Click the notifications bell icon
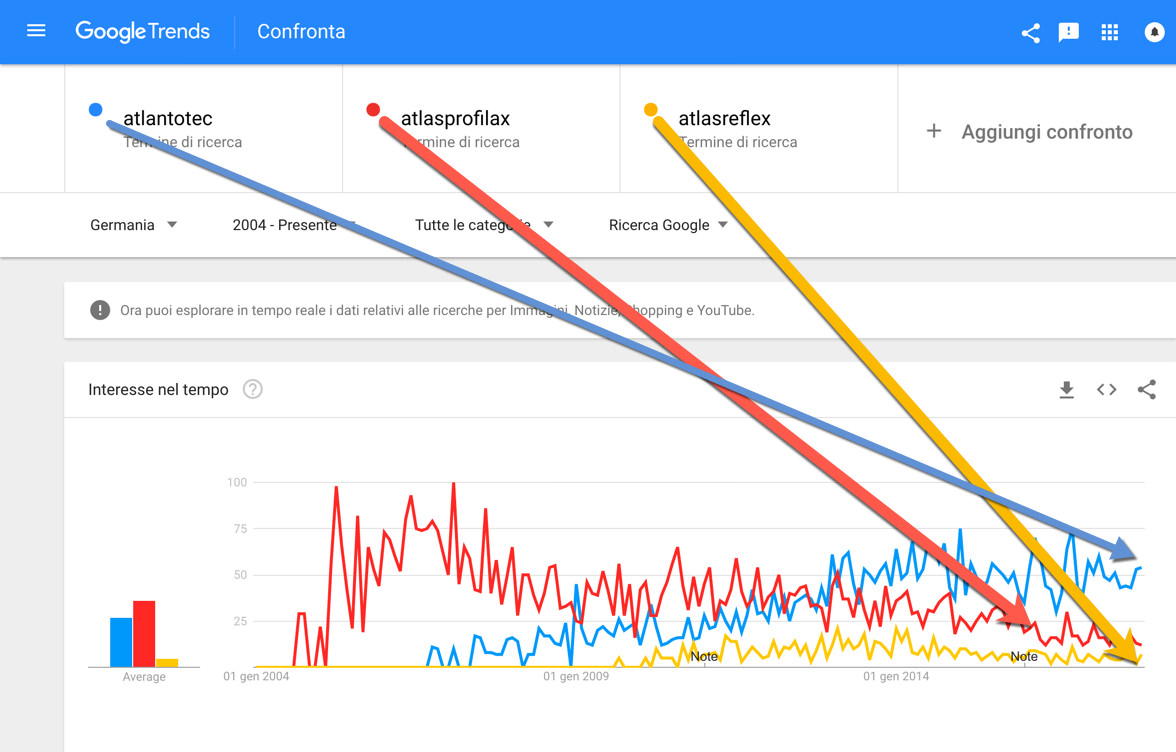This screenshot has height=752, width=1176. coord(1154,32)
